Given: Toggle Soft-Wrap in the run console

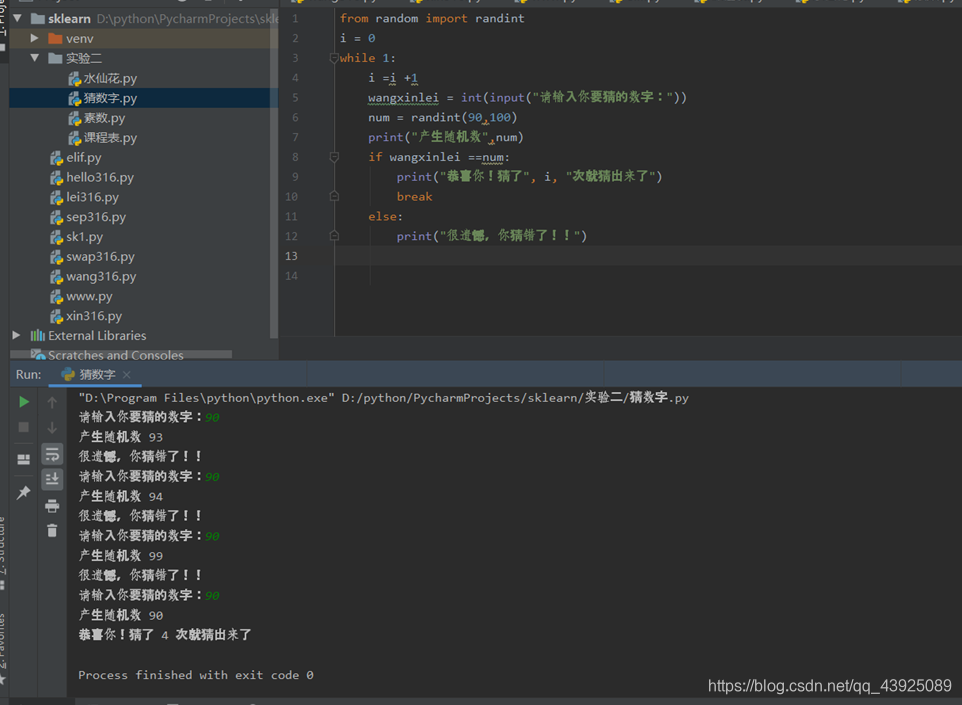Looking at the screenshot, I should point(52,454).
